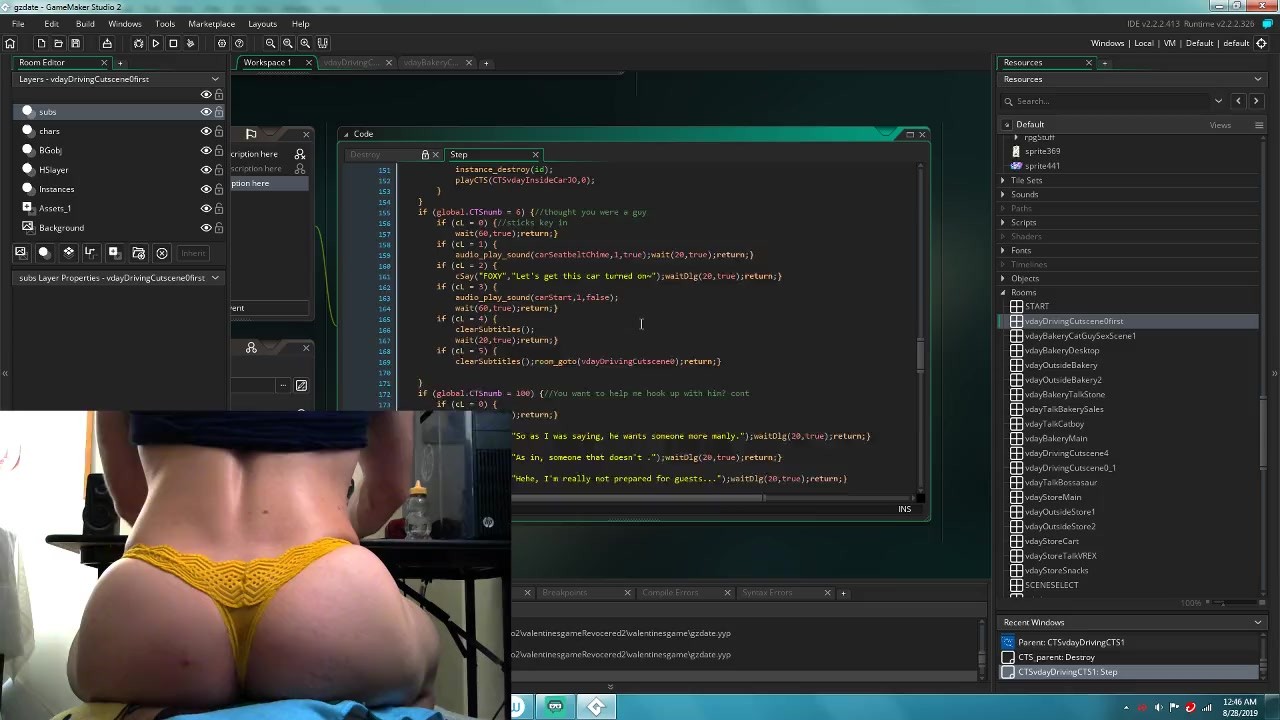The image size is (1280, 720).
Task: Expand the Objects resource folder
Action: pos(1003,278)
